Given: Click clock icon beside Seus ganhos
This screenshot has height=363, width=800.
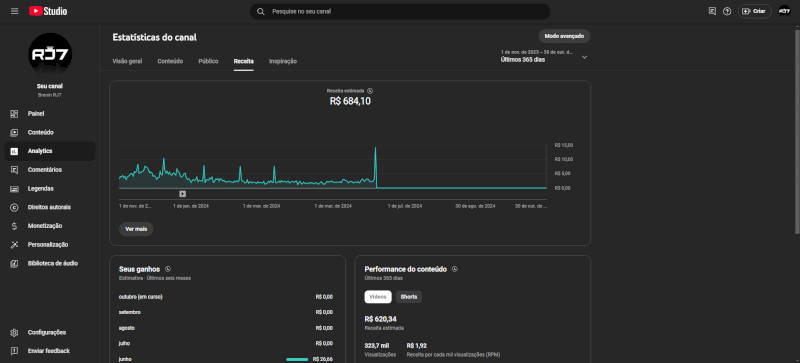Looking at the screenshot, I should coord(168,269).
